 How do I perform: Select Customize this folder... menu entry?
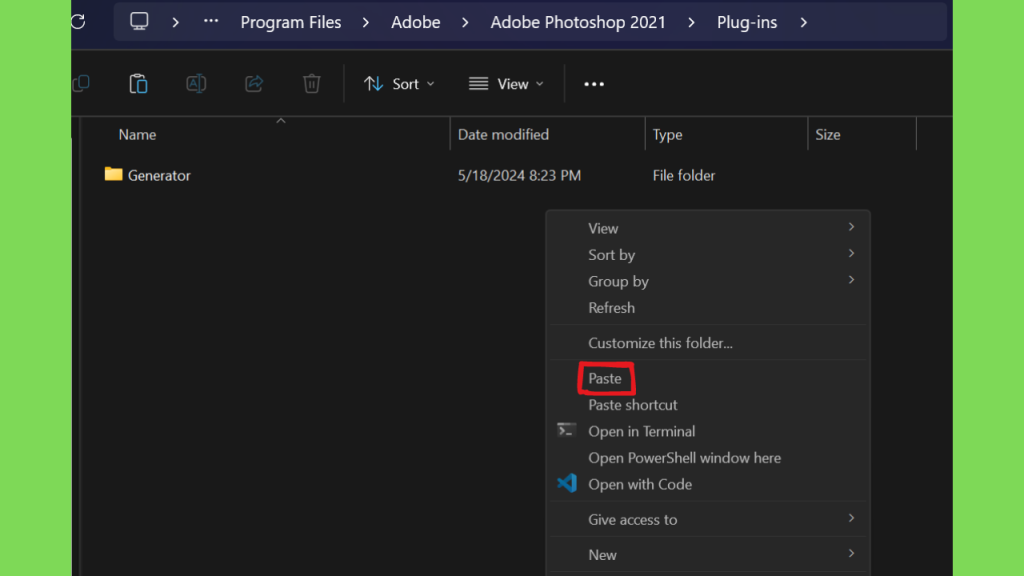tap(708, 343)
